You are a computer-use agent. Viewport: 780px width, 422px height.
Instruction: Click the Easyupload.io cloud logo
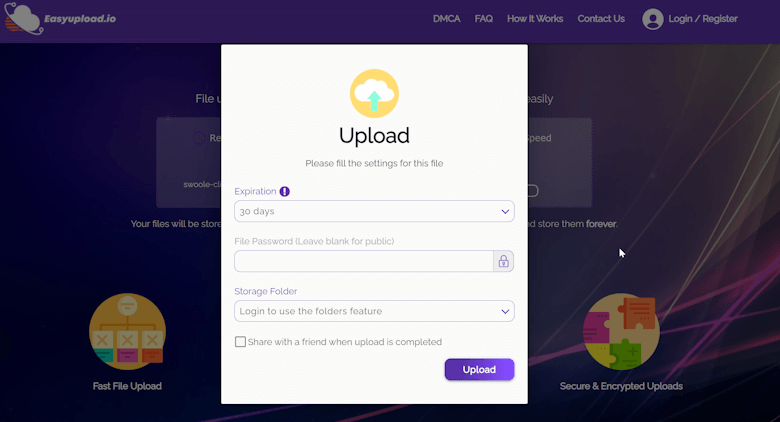tap(23, 18)
